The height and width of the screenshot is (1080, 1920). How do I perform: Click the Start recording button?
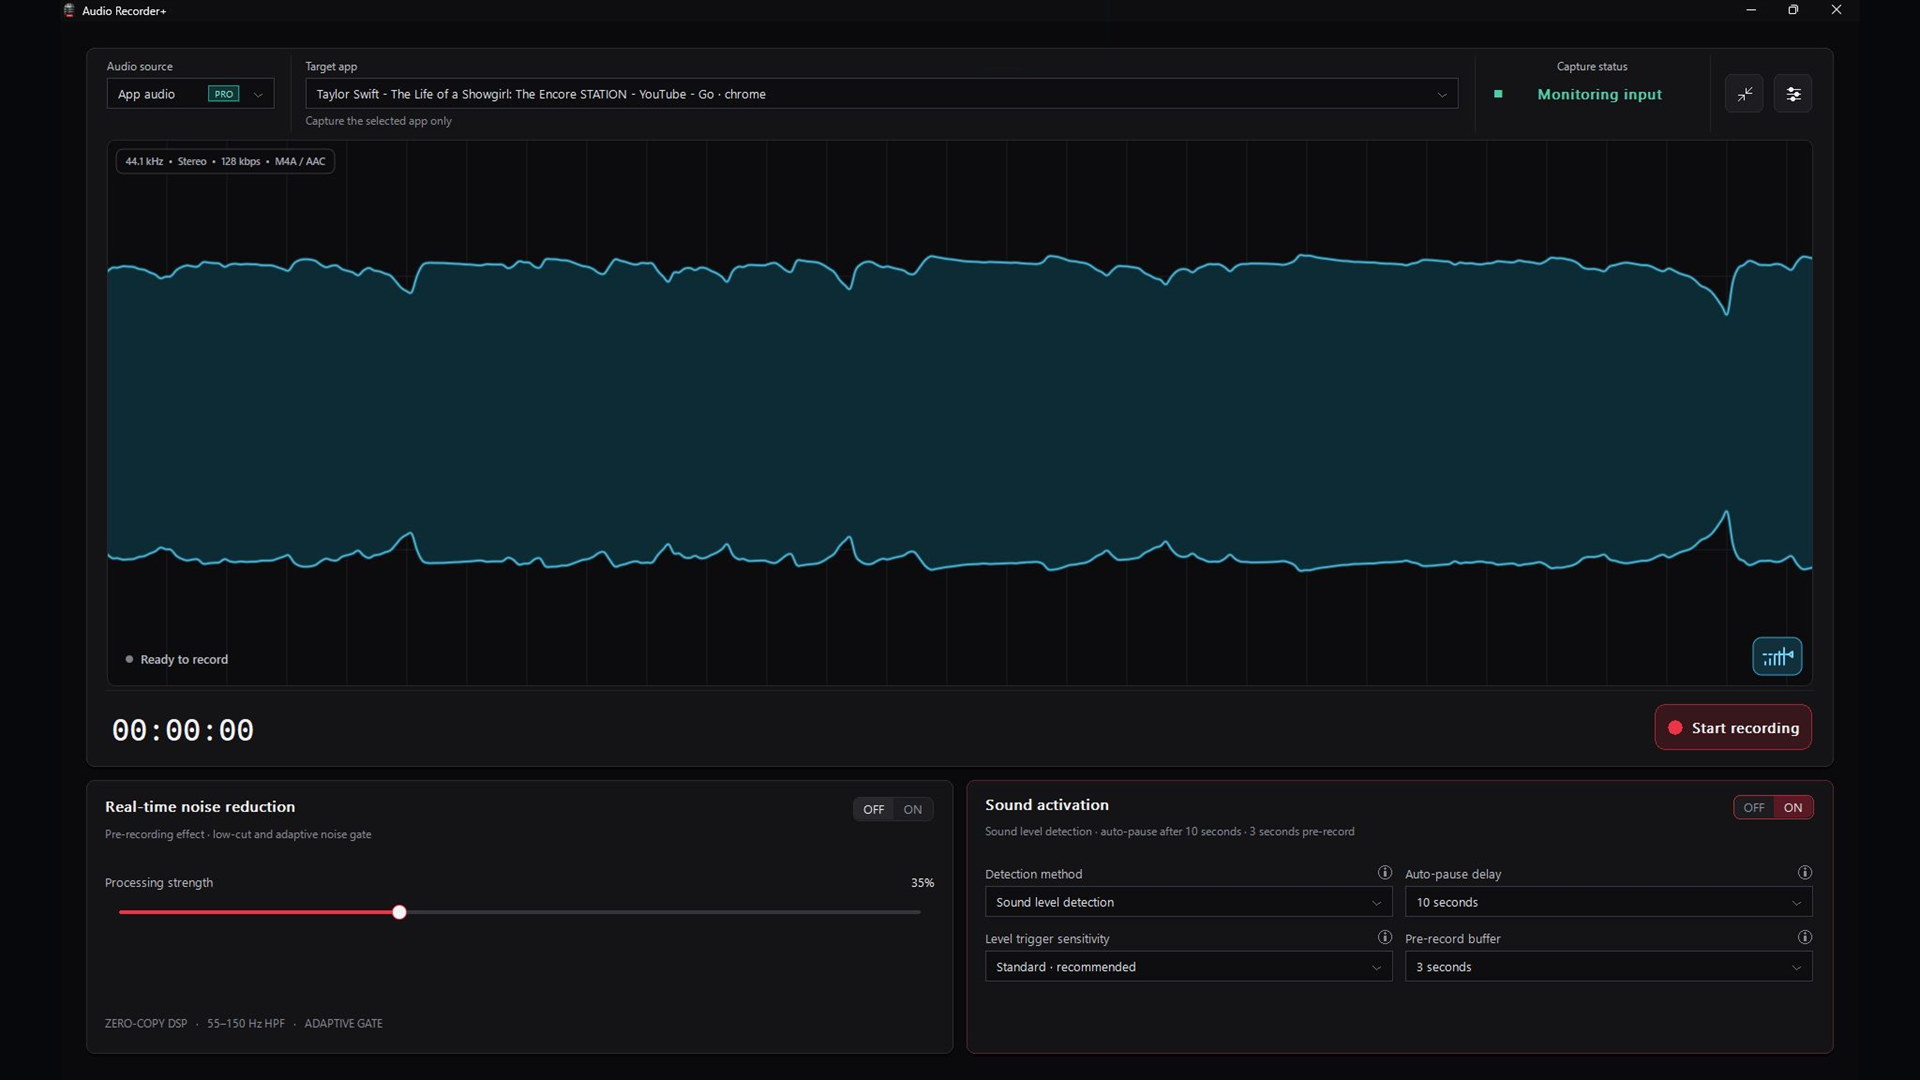pos(1733,728)
